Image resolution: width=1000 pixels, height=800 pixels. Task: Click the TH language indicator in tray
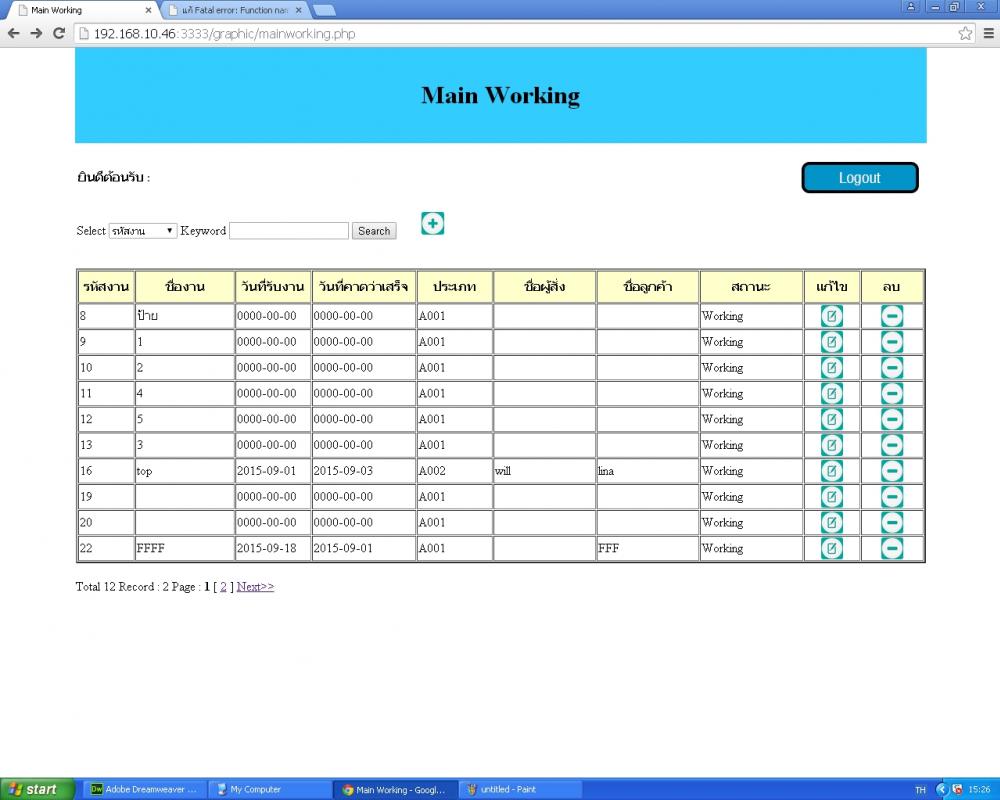(920, 790)
